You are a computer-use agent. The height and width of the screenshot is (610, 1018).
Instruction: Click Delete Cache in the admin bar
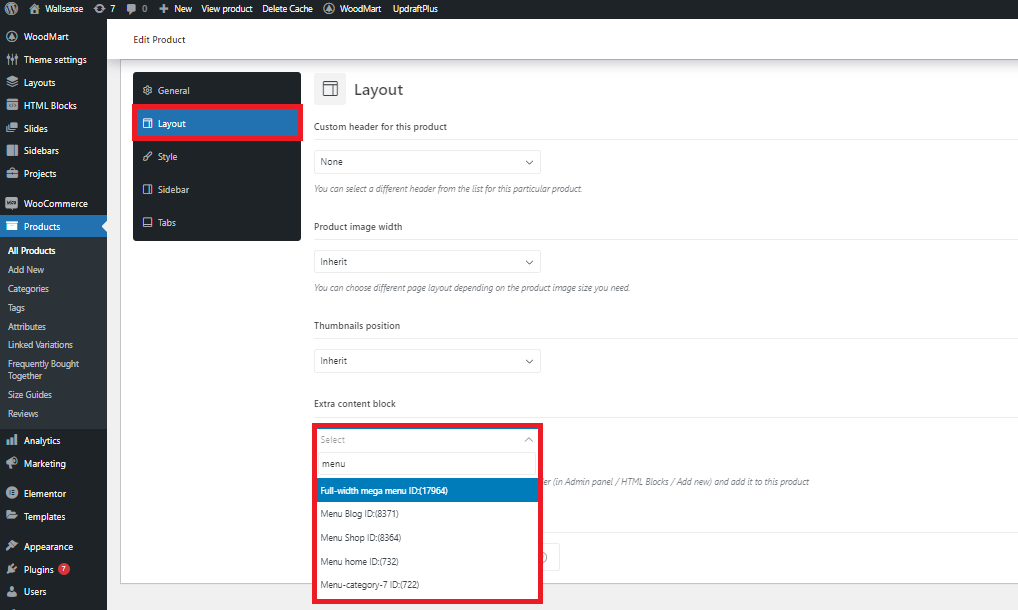pyautogui.click(x=287, y=8)
